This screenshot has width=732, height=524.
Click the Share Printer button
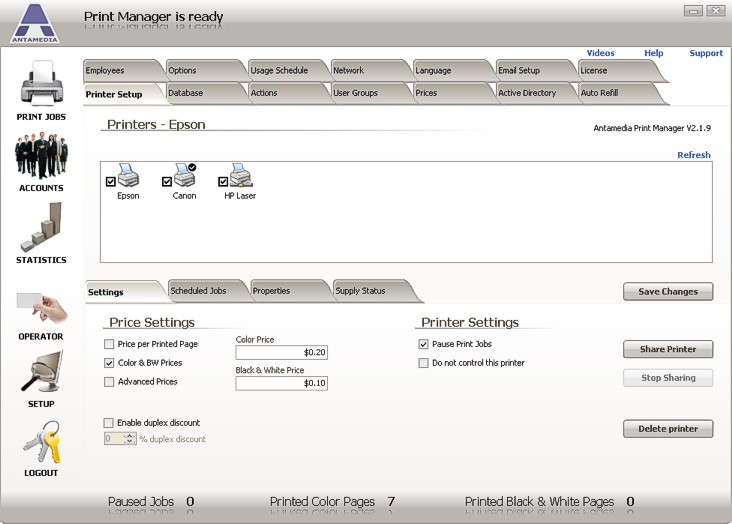point(668,349)
